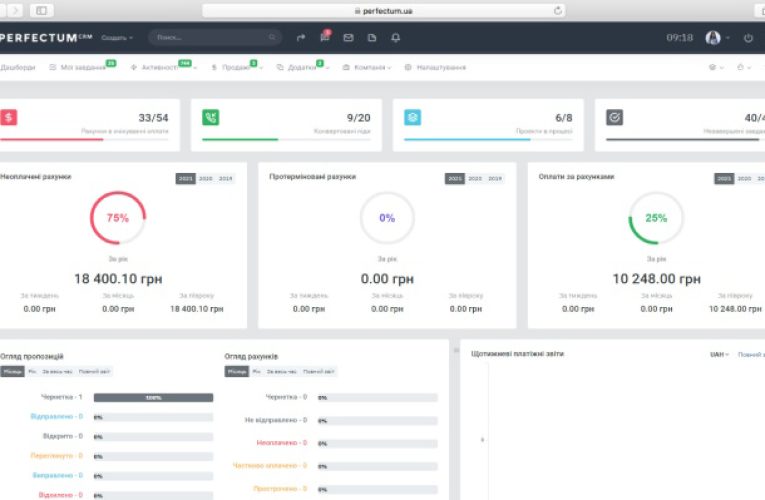
Task: Click the 18 400.10 грн yearly total
Action: click(118, 279)
